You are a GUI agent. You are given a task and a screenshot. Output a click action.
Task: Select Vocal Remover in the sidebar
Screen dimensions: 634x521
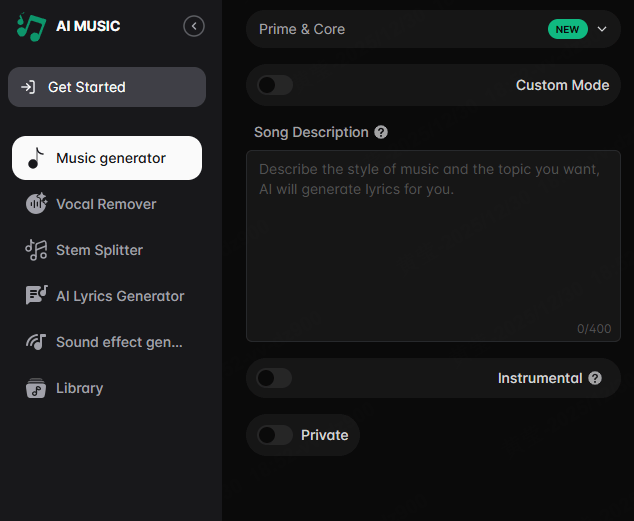pos(107,204)
